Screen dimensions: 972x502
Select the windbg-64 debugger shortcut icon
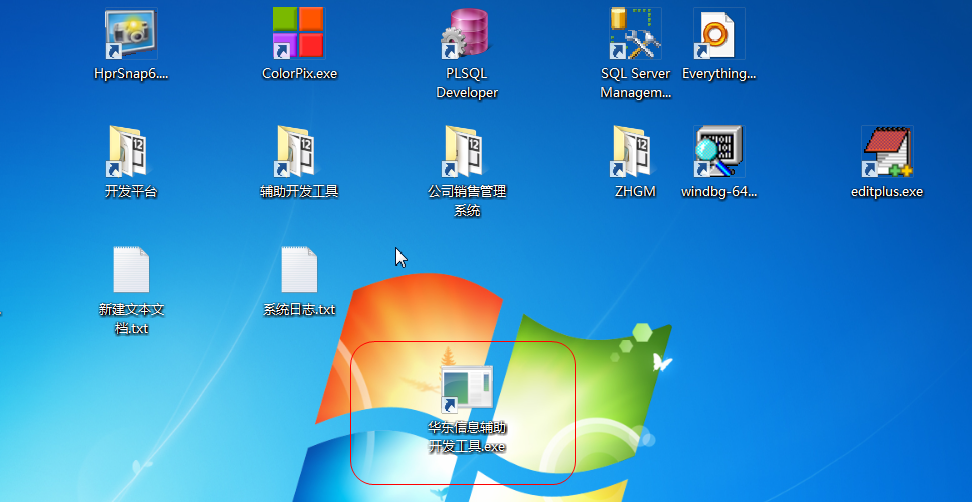720,151
